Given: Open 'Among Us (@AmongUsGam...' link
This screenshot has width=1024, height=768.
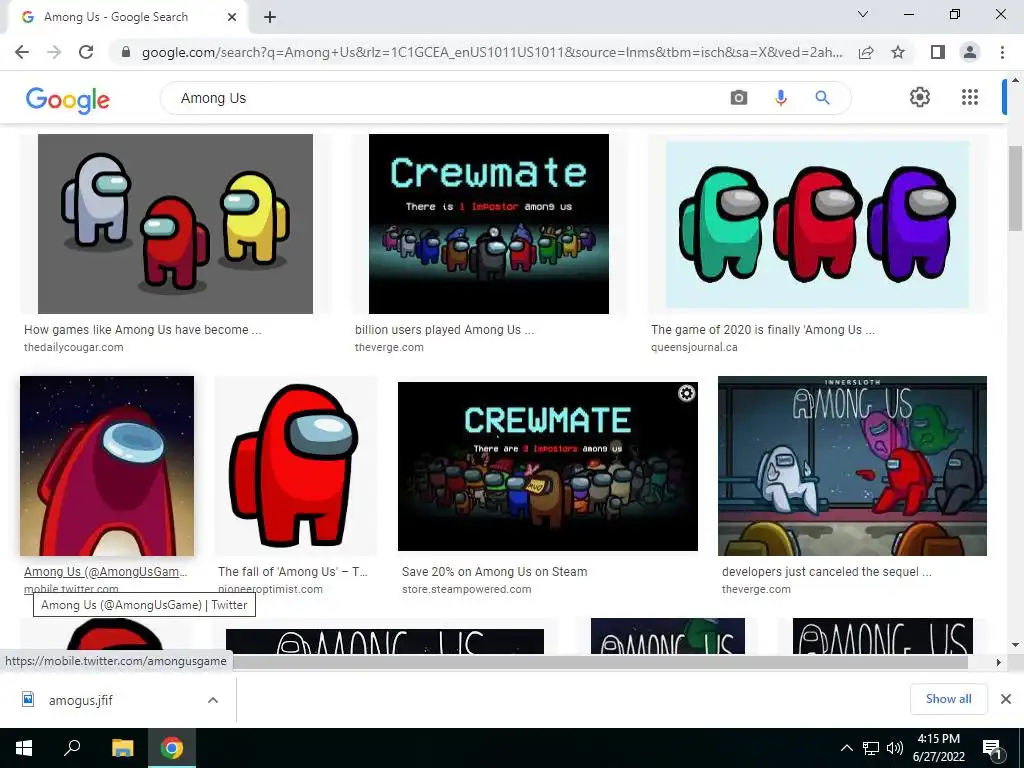Looking at the screenshot, I should 105,571.
